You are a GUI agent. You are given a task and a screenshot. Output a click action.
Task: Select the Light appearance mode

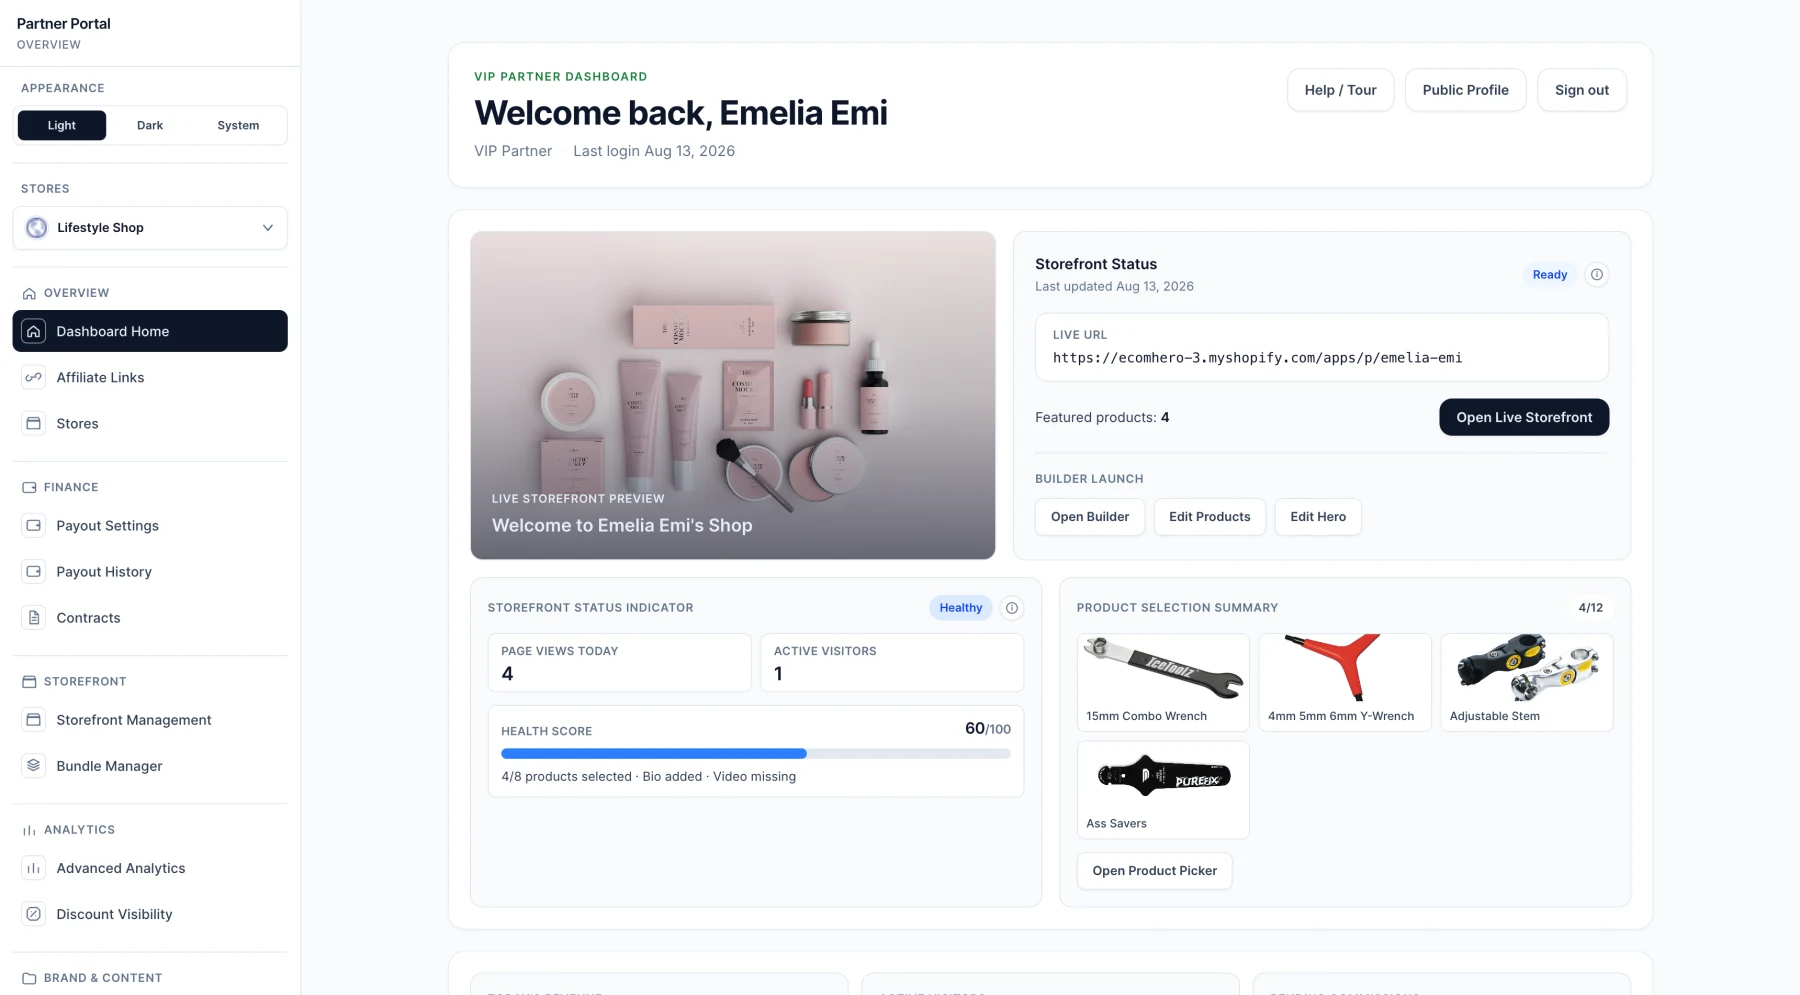click(62, 125)
